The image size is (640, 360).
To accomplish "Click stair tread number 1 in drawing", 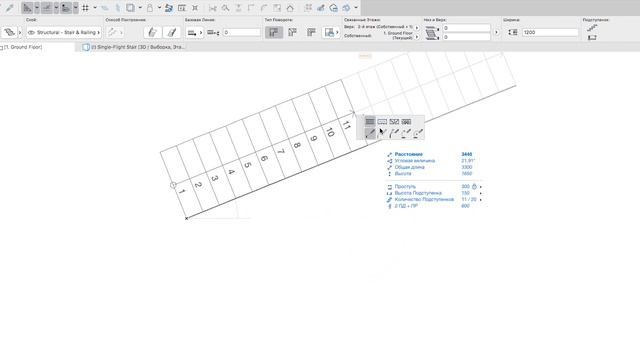I will pyautogui.click(x=182, y=191).
